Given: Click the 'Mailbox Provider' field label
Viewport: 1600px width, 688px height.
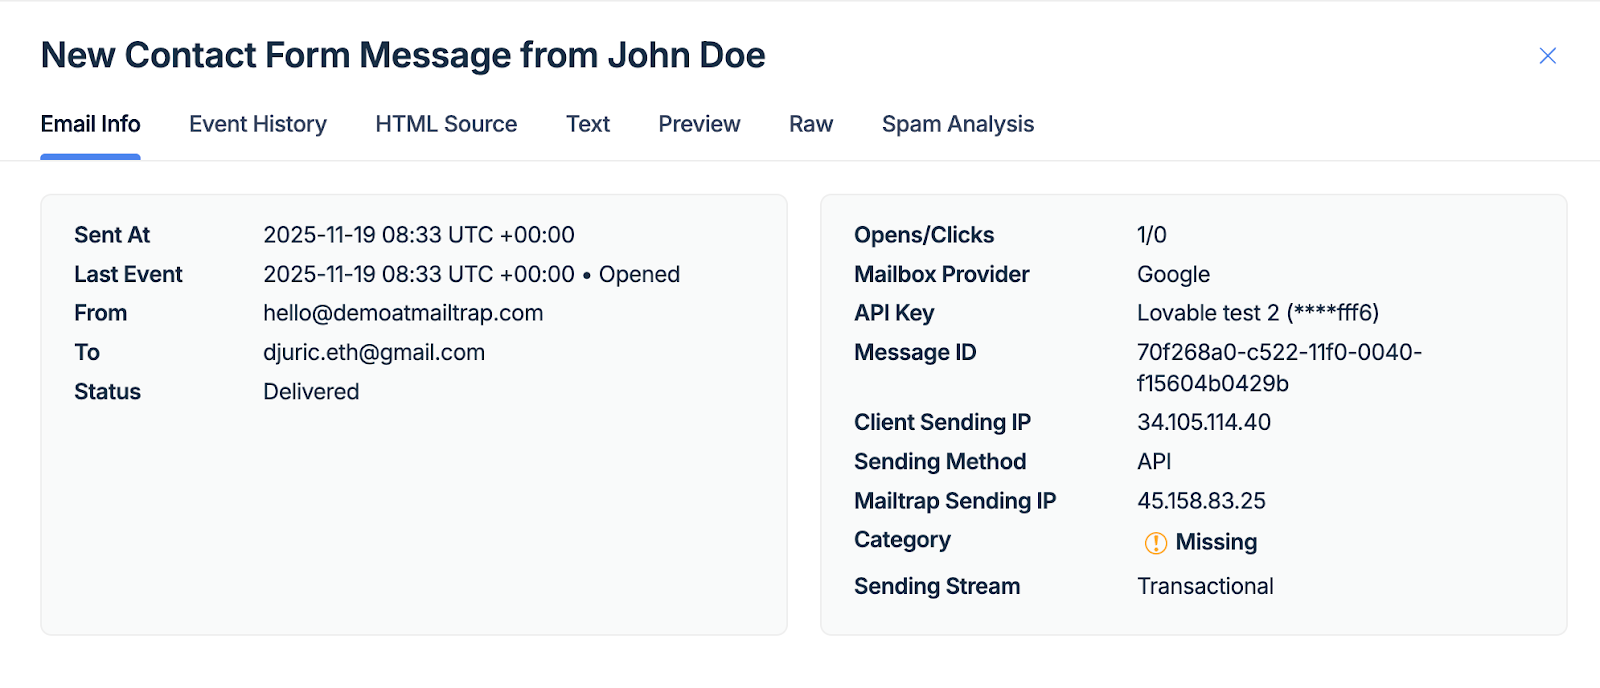Looking at the screenshot, I should 942,274.
